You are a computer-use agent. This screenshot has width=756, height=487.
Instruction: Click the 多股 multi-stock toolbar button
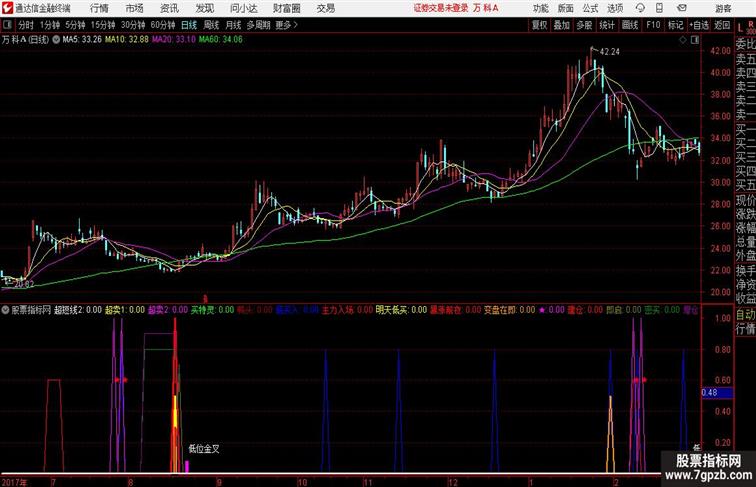pyautogui.click(x=584, y=25)
